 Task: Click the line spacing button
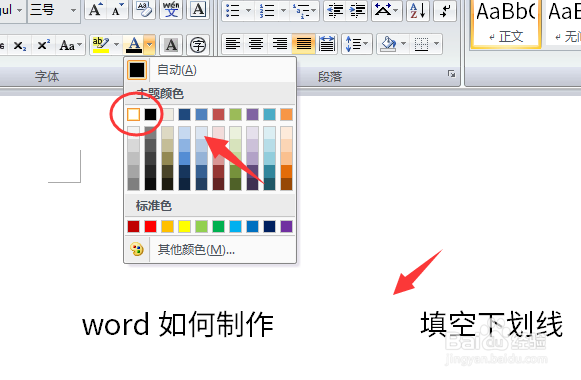coord(356,44)
